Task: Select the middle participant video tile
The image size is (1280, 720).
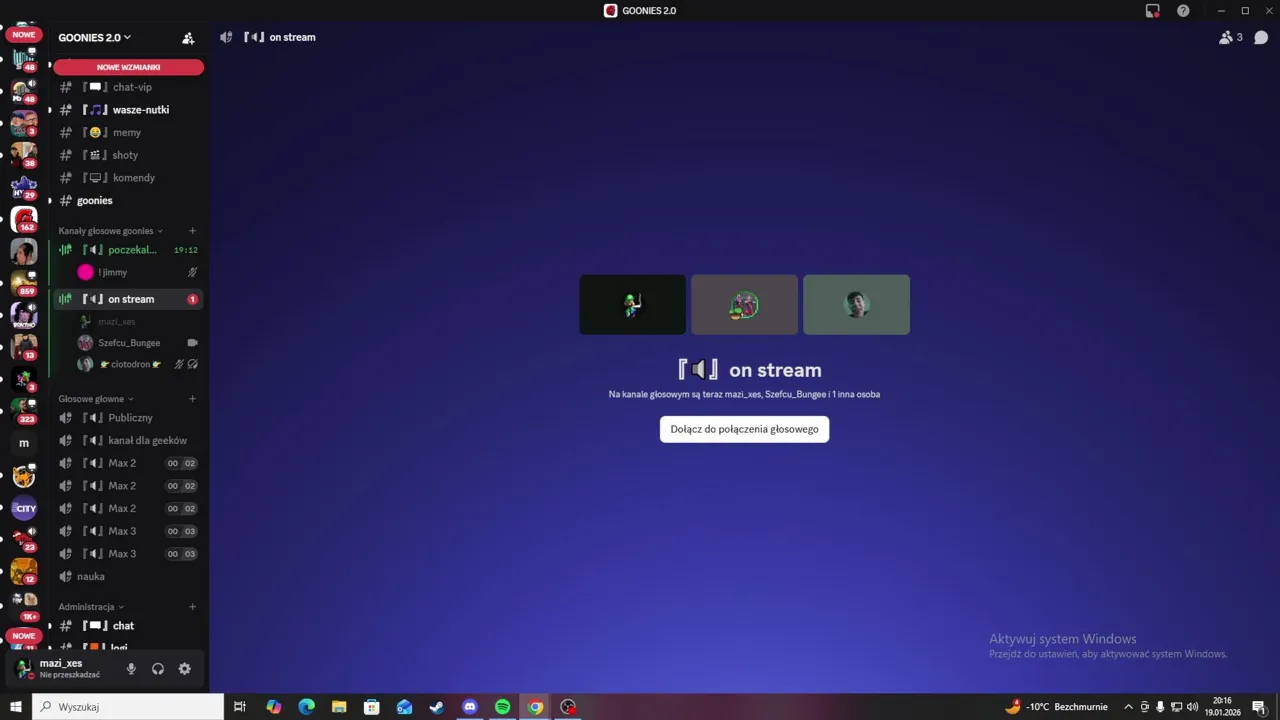Action: click(744, 305)
